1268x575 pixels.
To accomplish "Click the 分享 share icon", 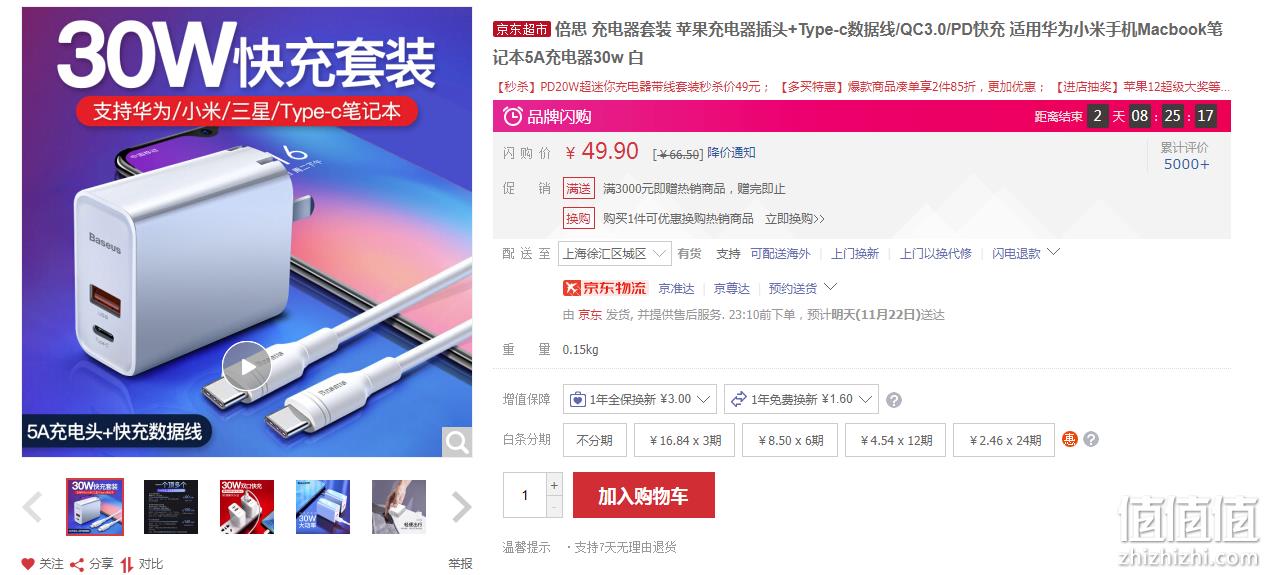I will [x=77, y=564].
